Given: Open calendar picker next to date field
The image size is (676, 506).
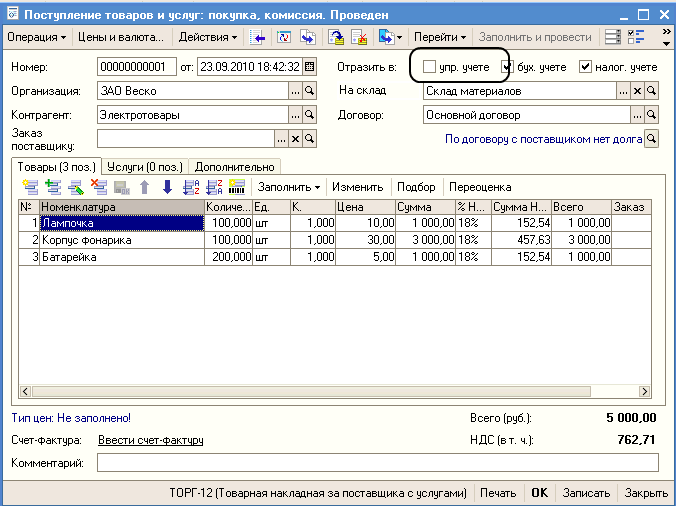Looking at the screenshot, I should pyautogui.click(x=309, y=67).
